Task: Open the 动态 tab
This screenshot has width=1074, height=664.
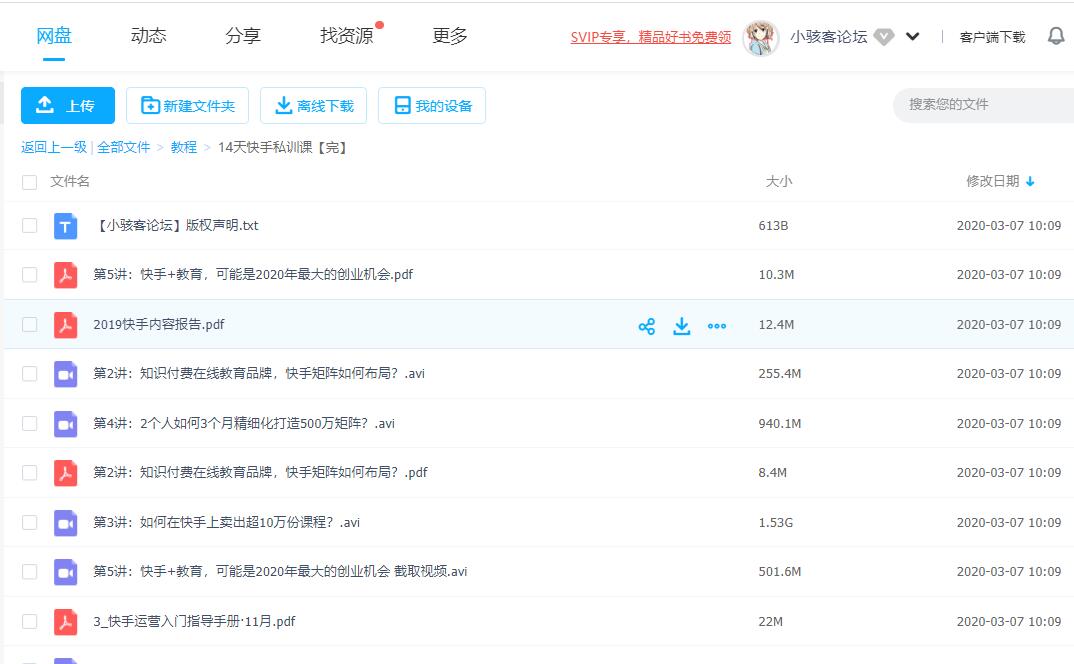Action: coord(149,36)
